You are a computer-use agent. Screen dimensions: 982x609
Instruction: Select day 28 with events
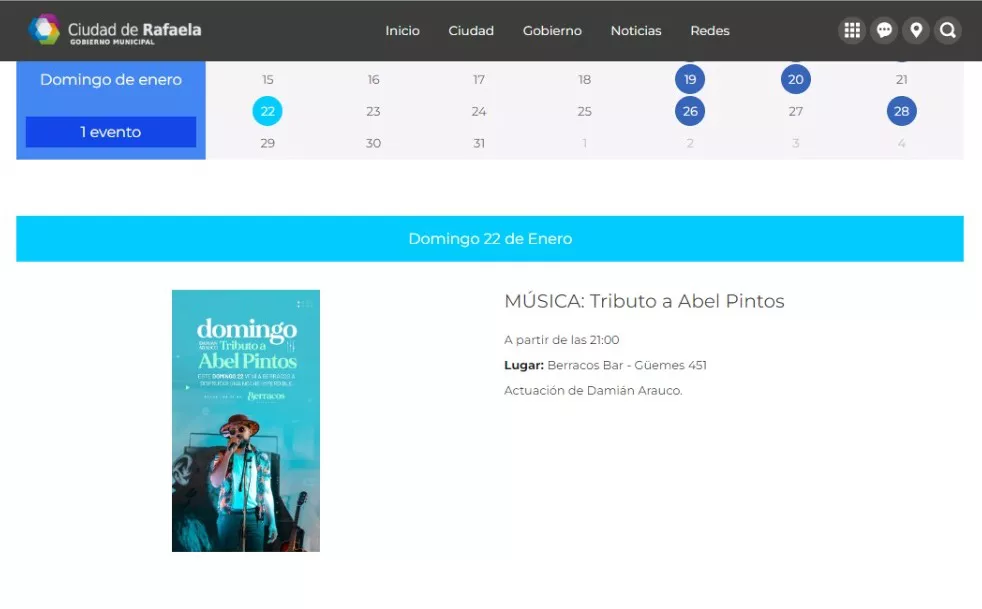pyautogui.click(x=902, y=111)
